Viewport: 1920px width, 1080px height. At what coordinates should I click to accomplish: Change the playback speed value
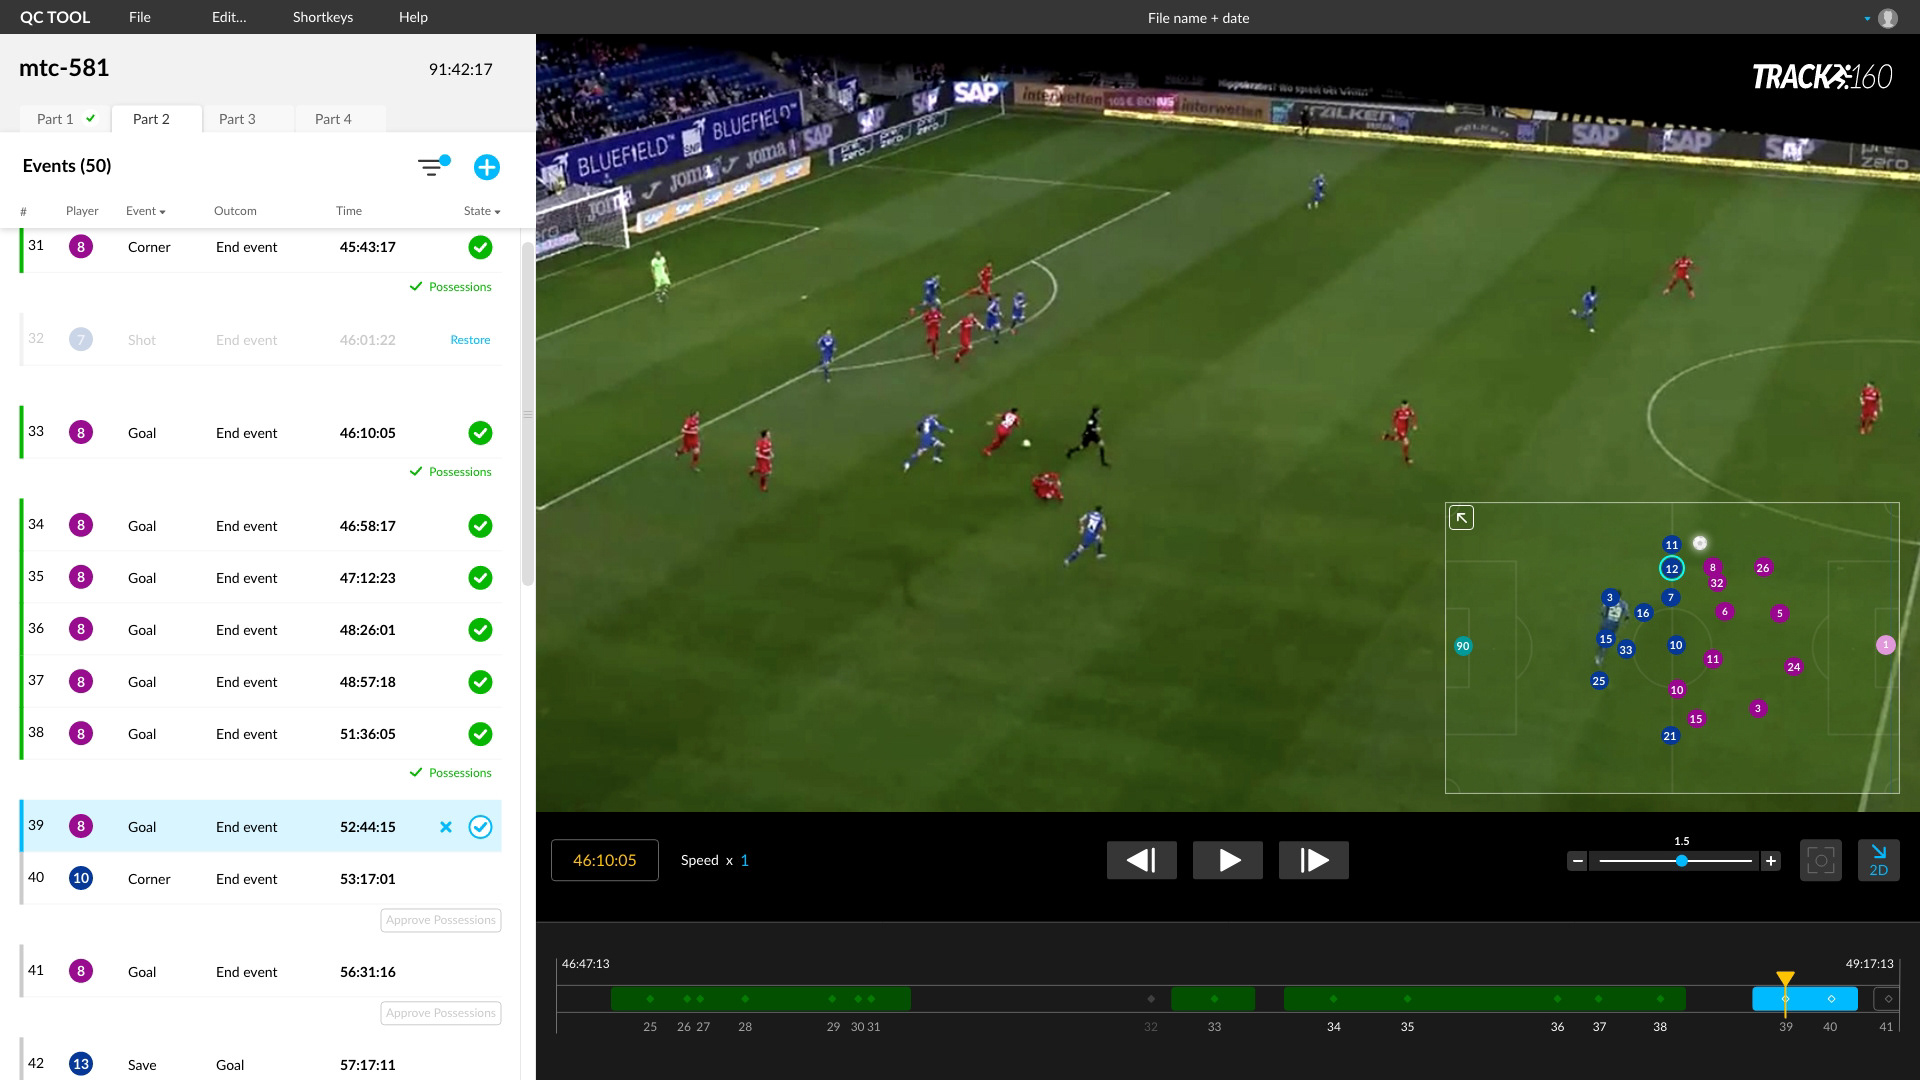tap(744, 860)
